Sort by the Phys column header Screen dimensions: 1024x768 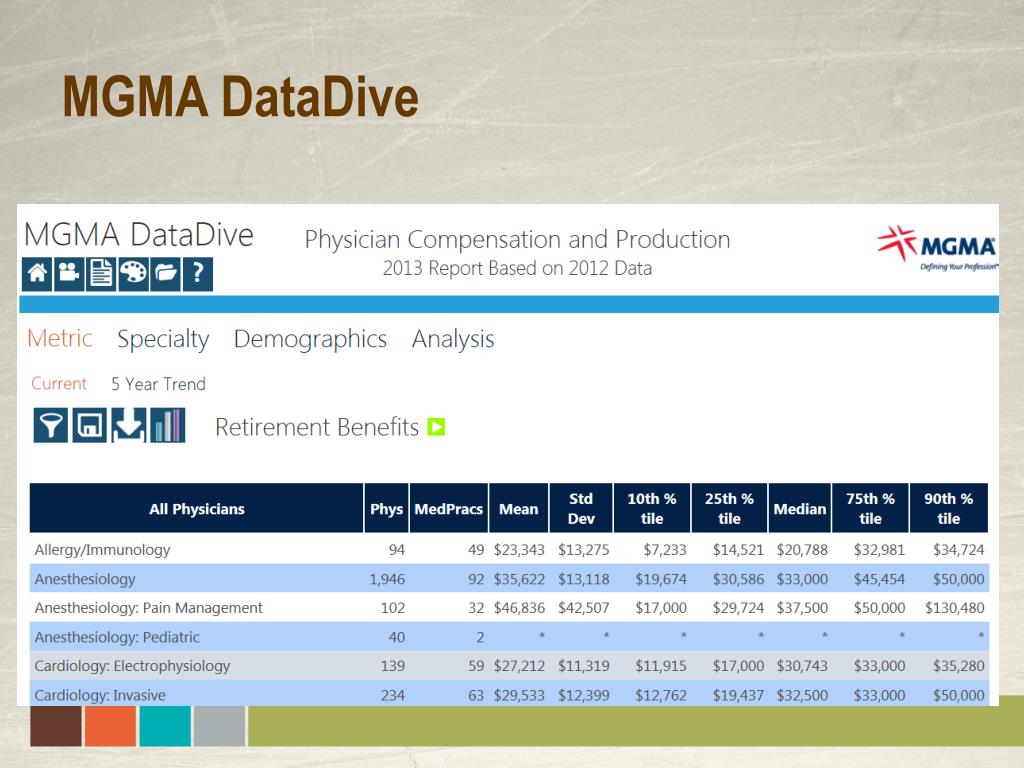386,508
